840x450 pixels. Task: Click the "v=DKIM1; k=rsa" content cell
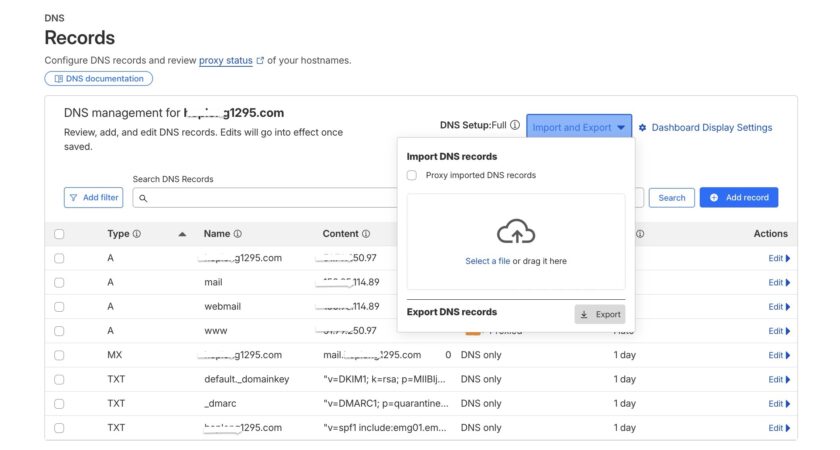tap(384, 379)
